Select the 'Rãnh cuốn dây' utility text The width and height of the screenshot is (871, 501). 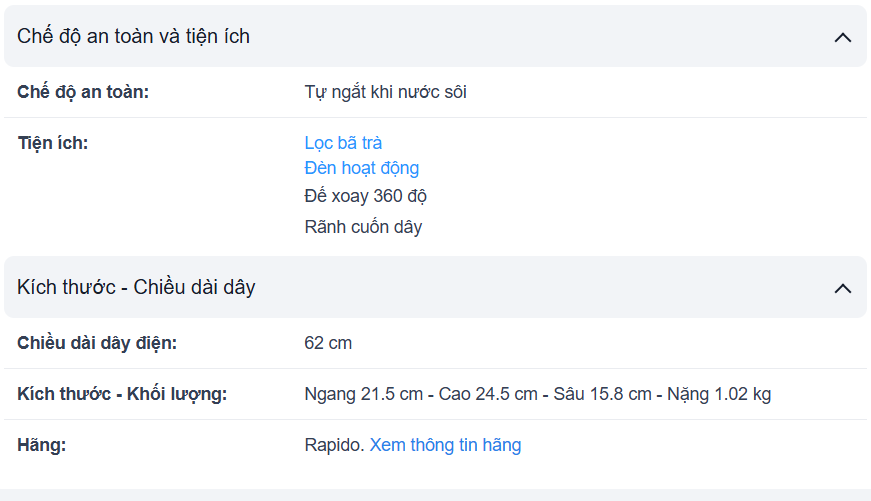(363, 227)
